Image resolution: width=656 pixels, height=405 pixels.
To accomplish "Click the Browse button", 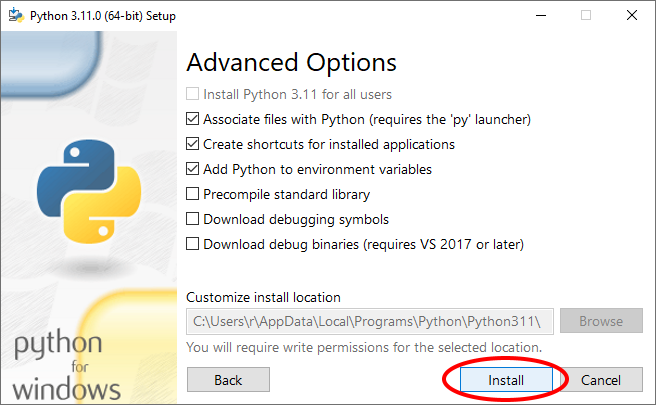I will click(x=601, y=321).
